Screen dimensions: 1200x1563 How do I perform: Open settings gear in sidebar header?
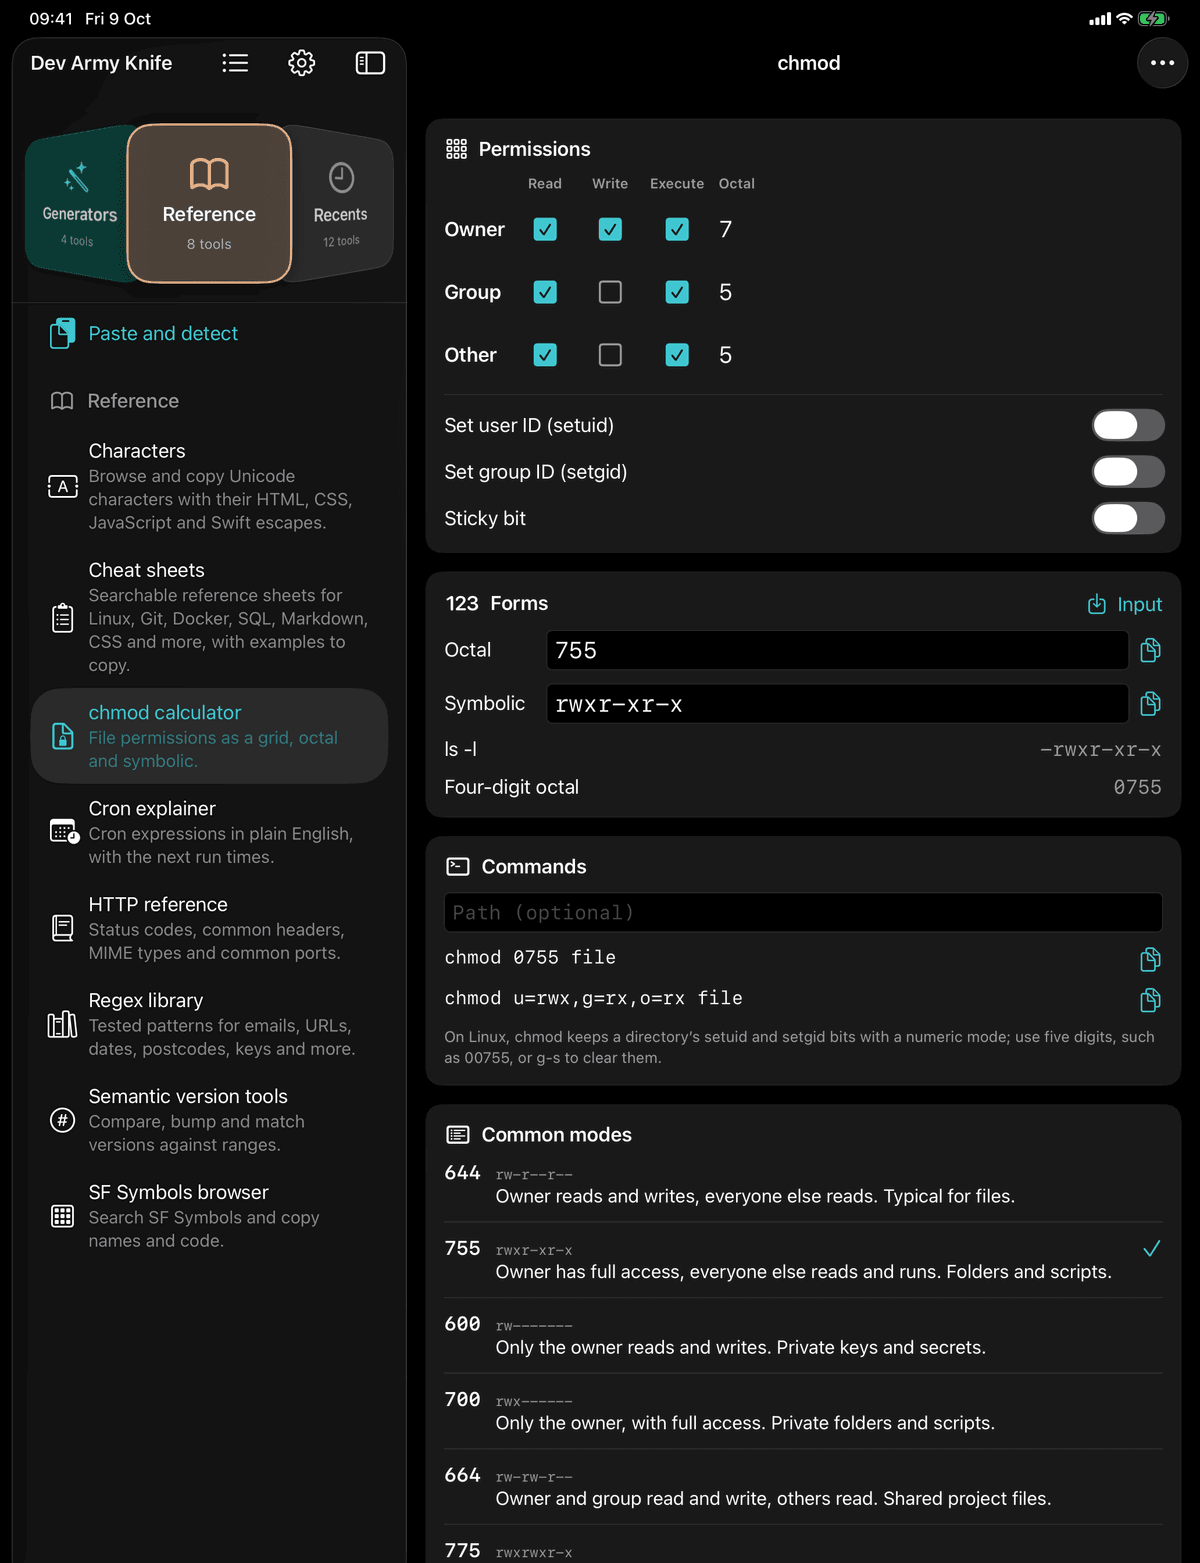[302, 63]
